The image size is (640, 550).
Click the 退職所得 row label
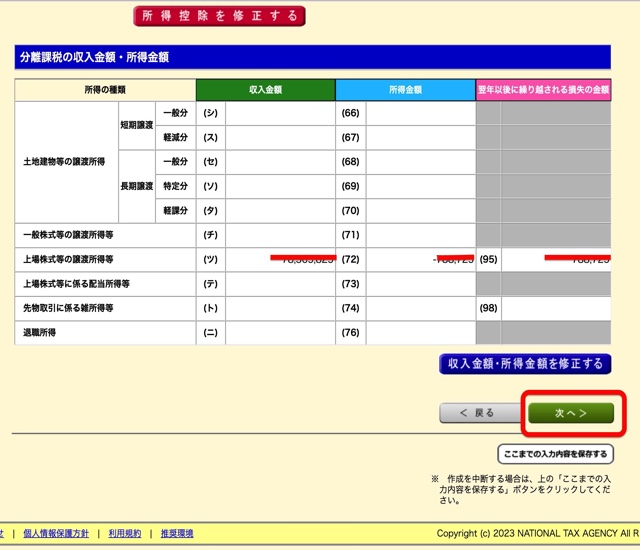click(40, 333)
